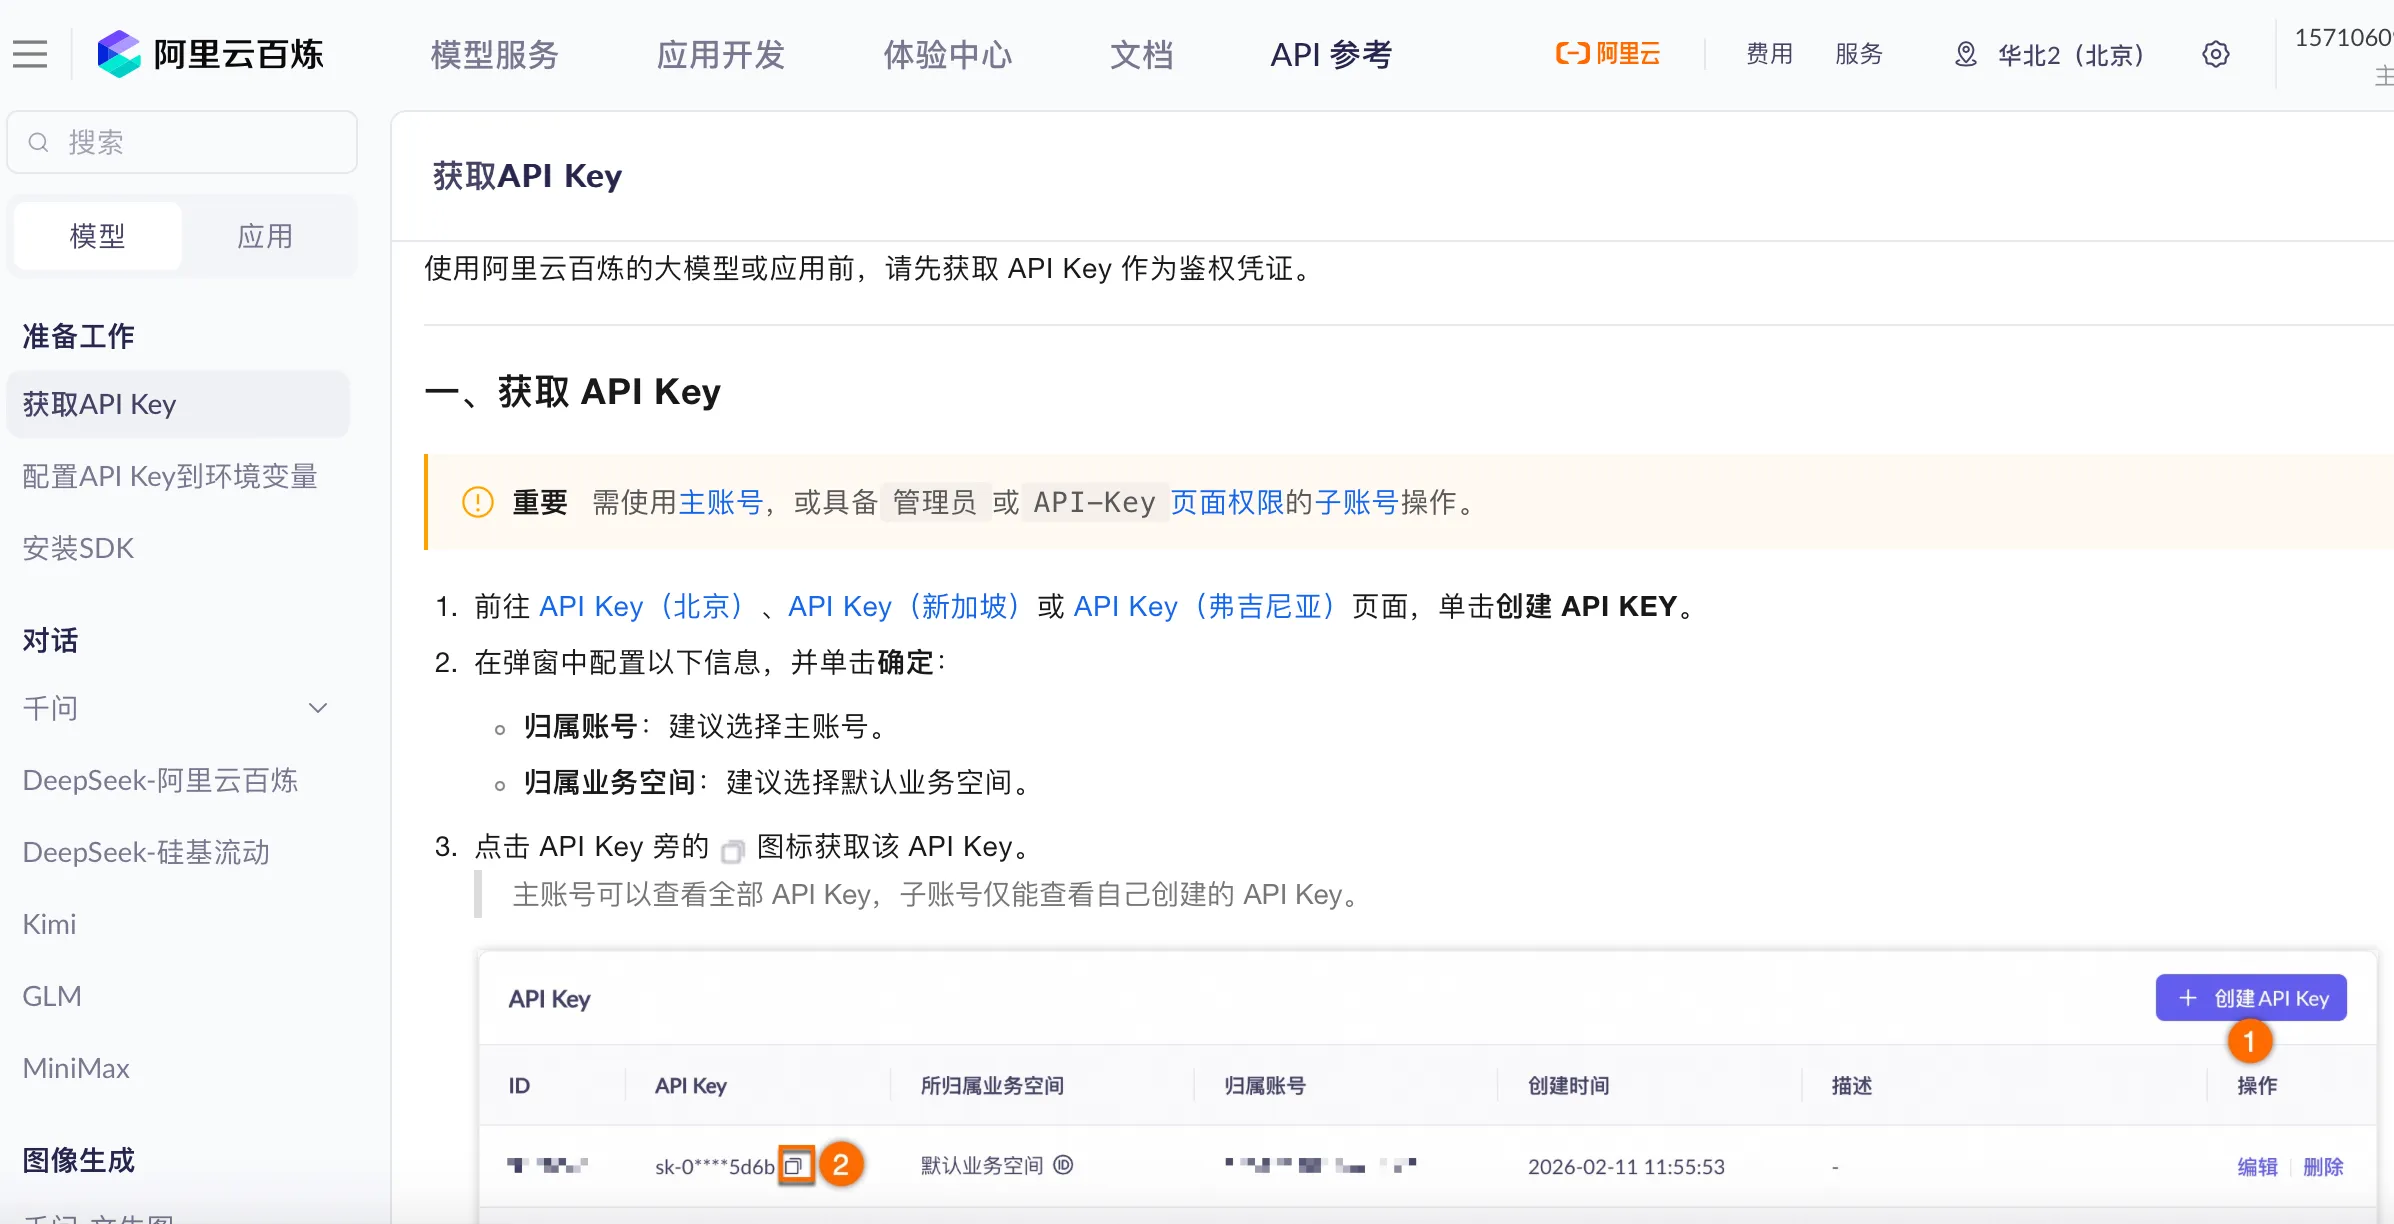Open the settings gear icon
This screenshot has height=1224, width=2394.
(x=2216, y=54)
